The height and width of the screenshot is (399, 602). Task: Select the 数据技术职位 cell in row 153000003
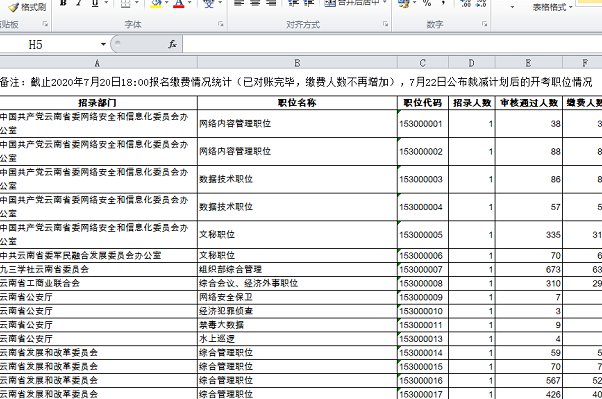coord(297,179)
